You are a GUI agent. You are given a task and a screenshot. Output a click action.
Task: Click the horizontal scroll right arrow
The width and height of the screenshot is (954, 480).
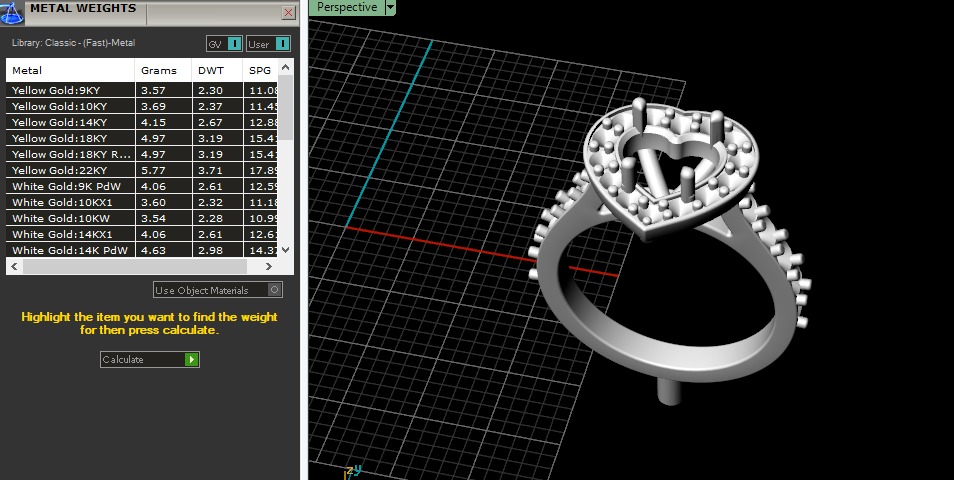(x=269, y=266)
